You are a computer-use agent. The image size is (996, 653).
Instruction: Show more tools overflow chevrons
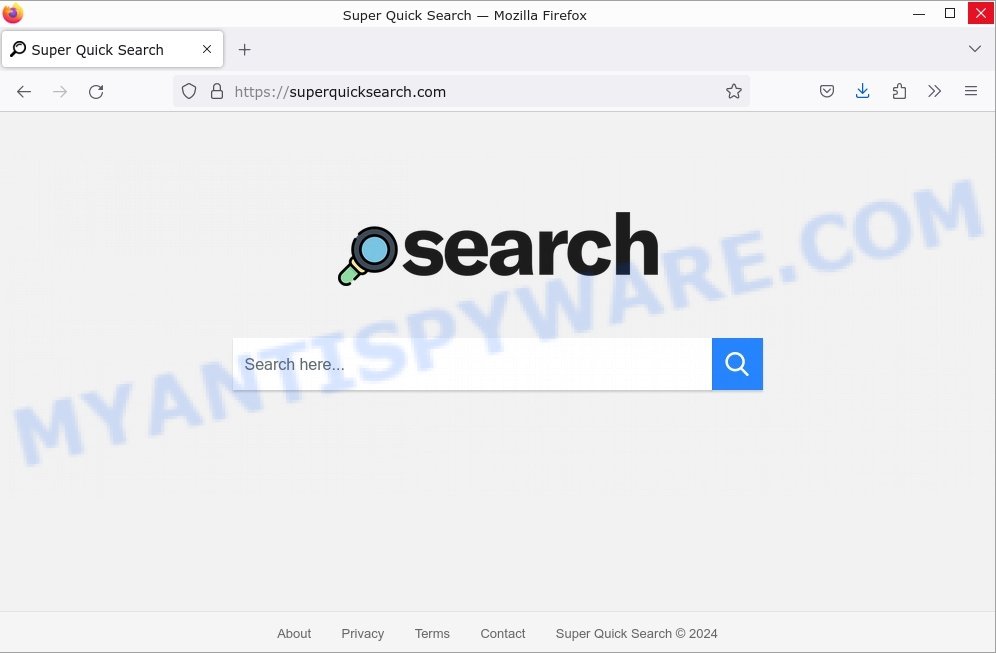[934, 91]
